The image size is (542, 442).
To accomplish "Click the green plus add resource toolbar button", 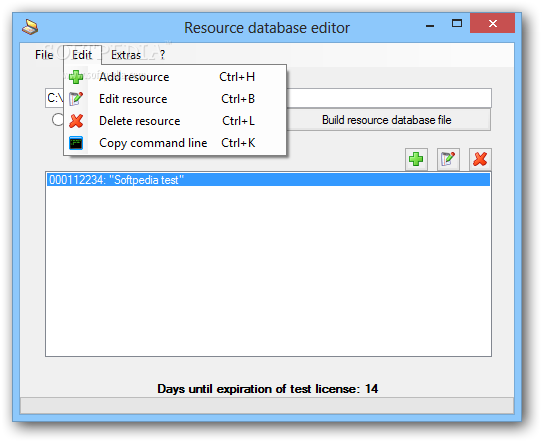I will pyautogui.click(x=416, y=159).
